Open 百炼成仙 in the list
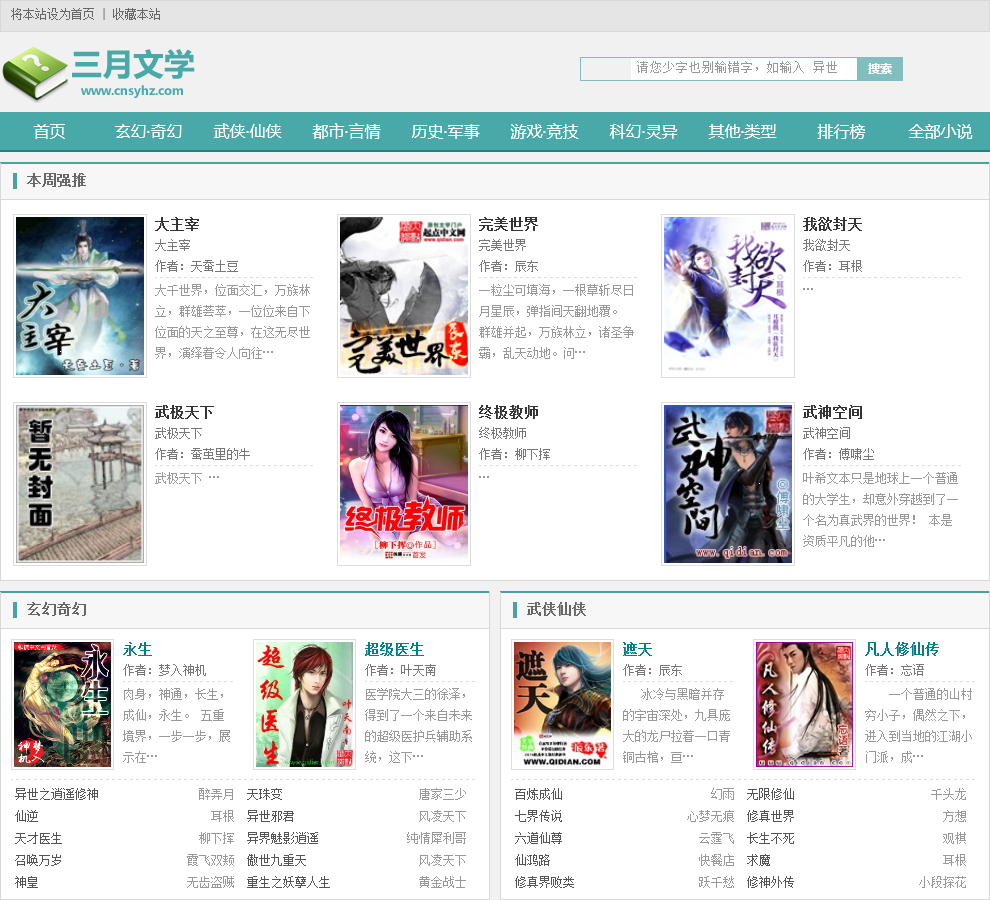This screenshot has height=900, width=990. (539, 794)
